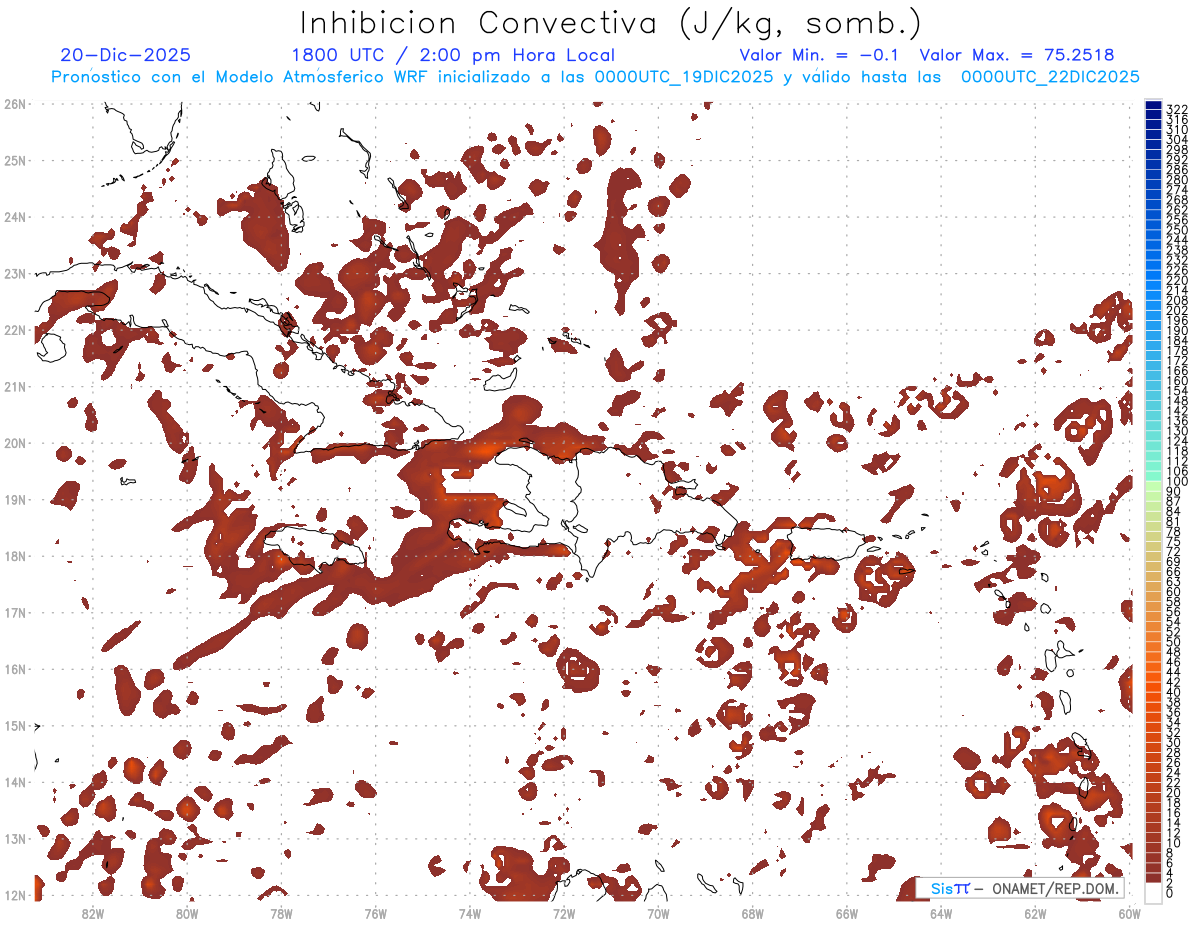Screen dimensions: 1200x927
Task: Click the '70W' longitude label
Action: 658,913
